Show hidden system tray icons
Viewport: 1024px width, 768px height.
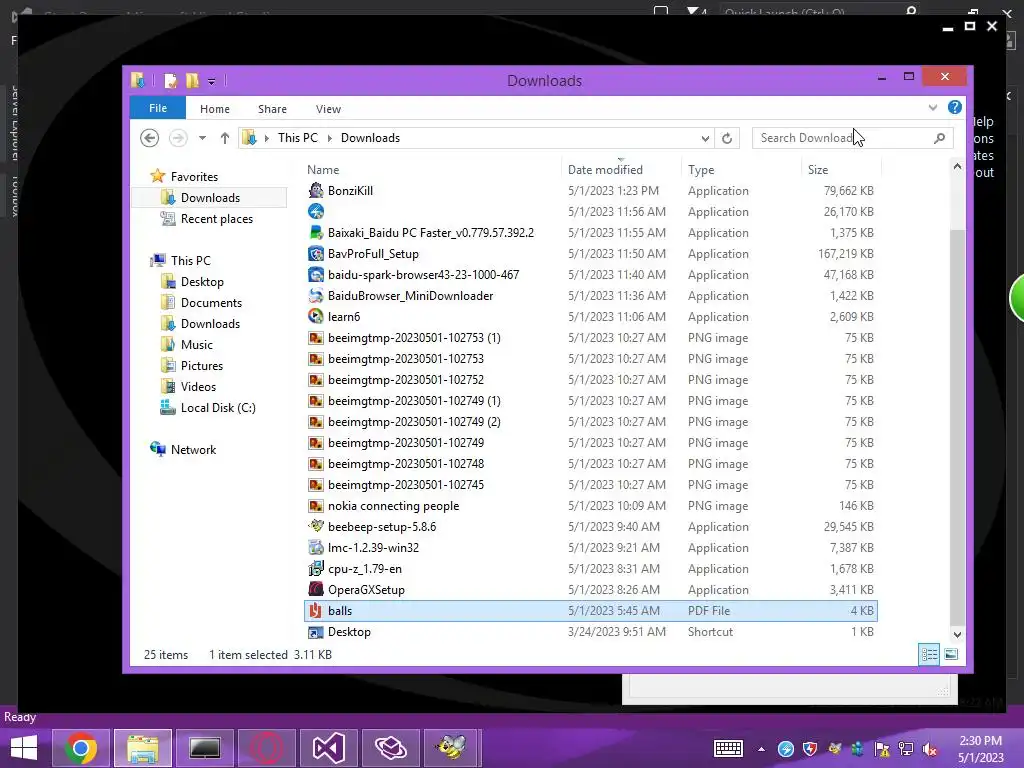(761, 749)
